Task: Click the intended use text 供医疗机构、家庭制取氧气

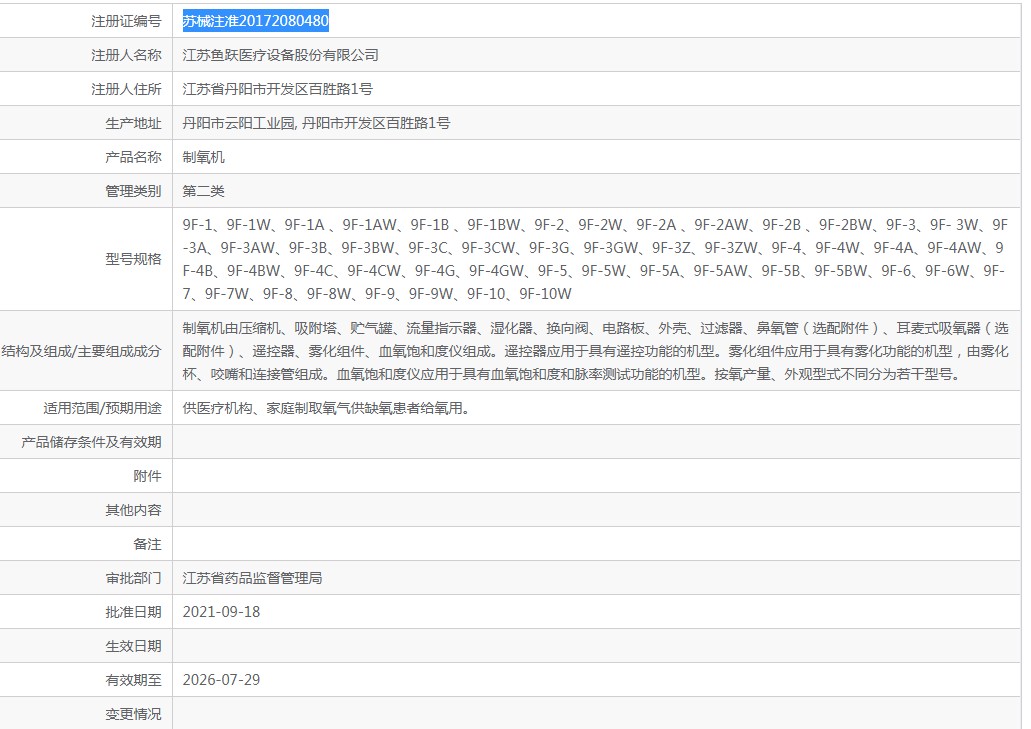Action: pos(326,408)
